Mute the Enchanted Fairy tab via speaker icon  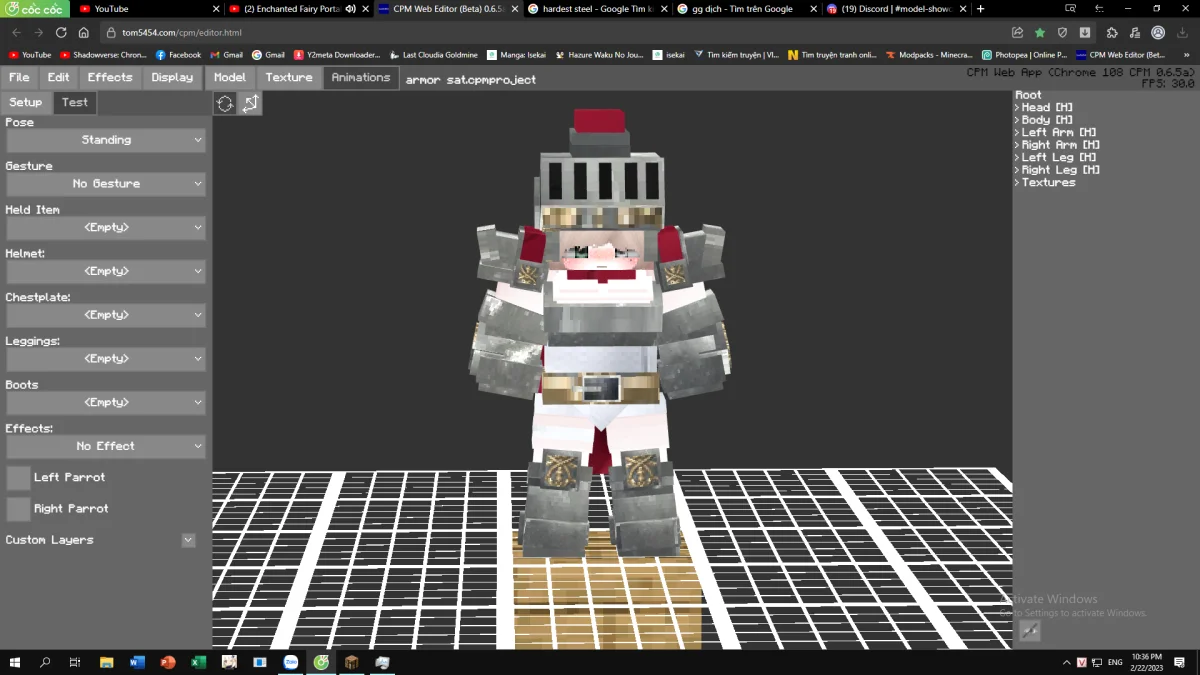click(x=351, y=9)
